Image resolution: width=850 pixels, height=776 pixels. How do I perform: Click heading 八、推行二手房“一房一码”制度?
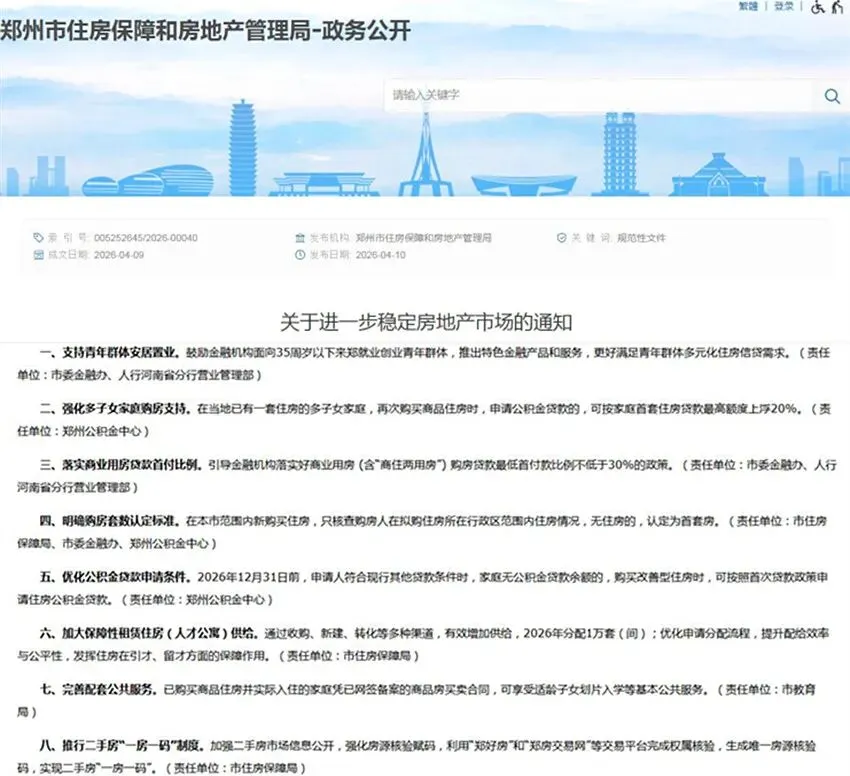point(123,746)
